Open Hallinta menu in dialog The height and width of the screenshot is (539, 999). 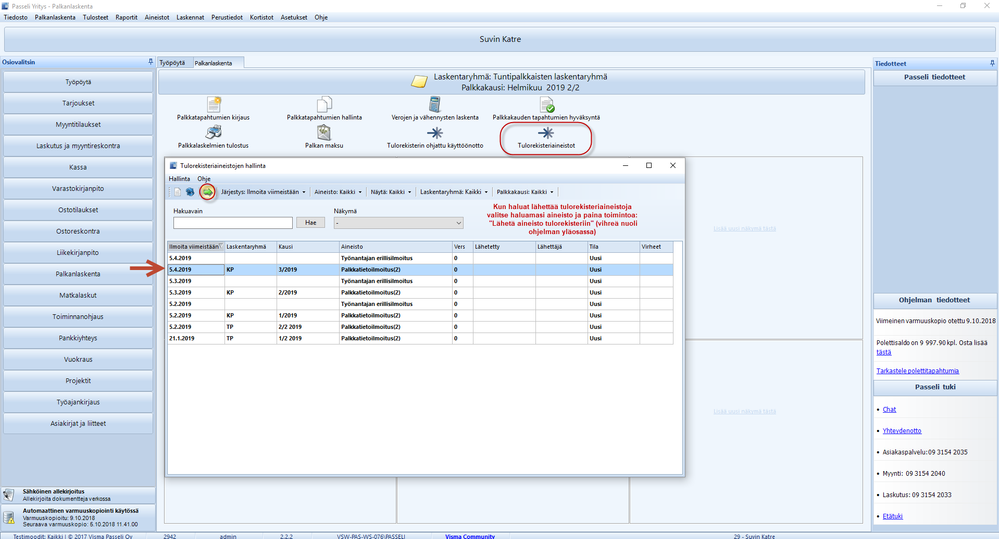pyautogui.click(x=179, y=178)
